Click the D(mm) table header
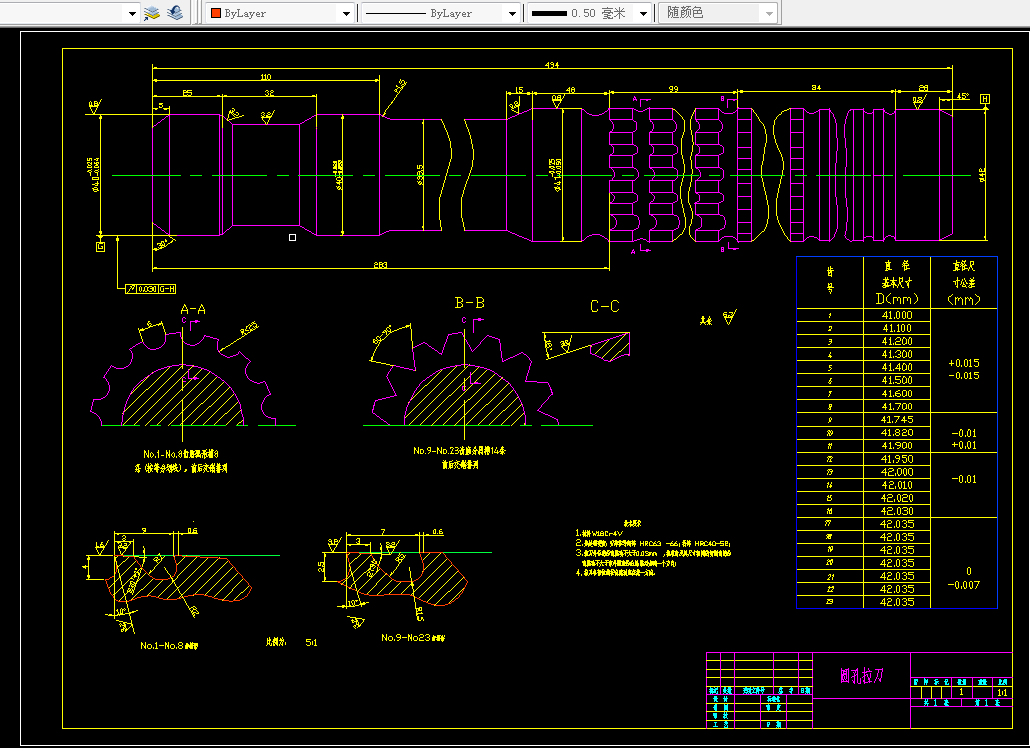The image size is (1030, 748). pos(897,299)
